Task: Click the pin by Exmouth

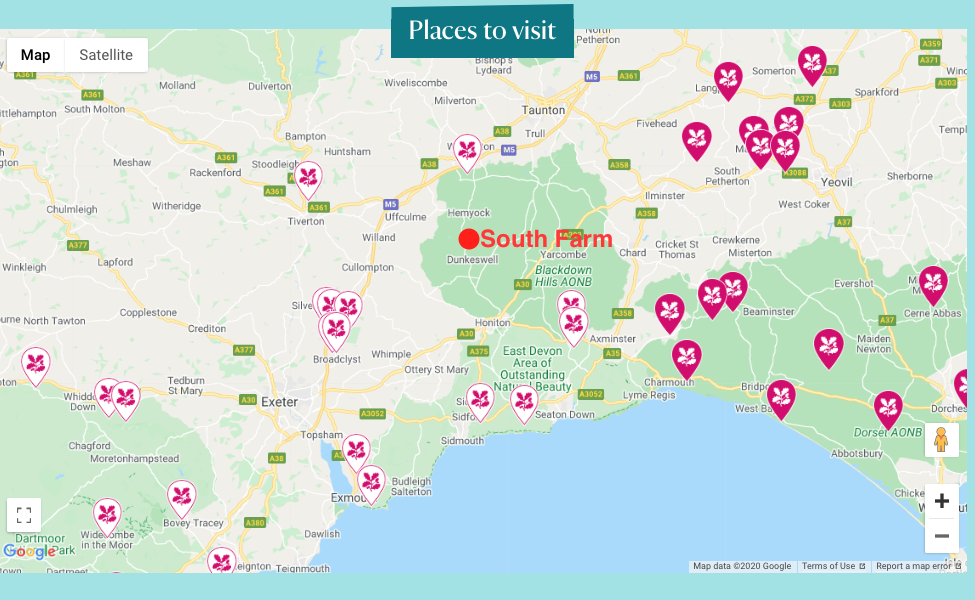Action: [x=371, y=484]
